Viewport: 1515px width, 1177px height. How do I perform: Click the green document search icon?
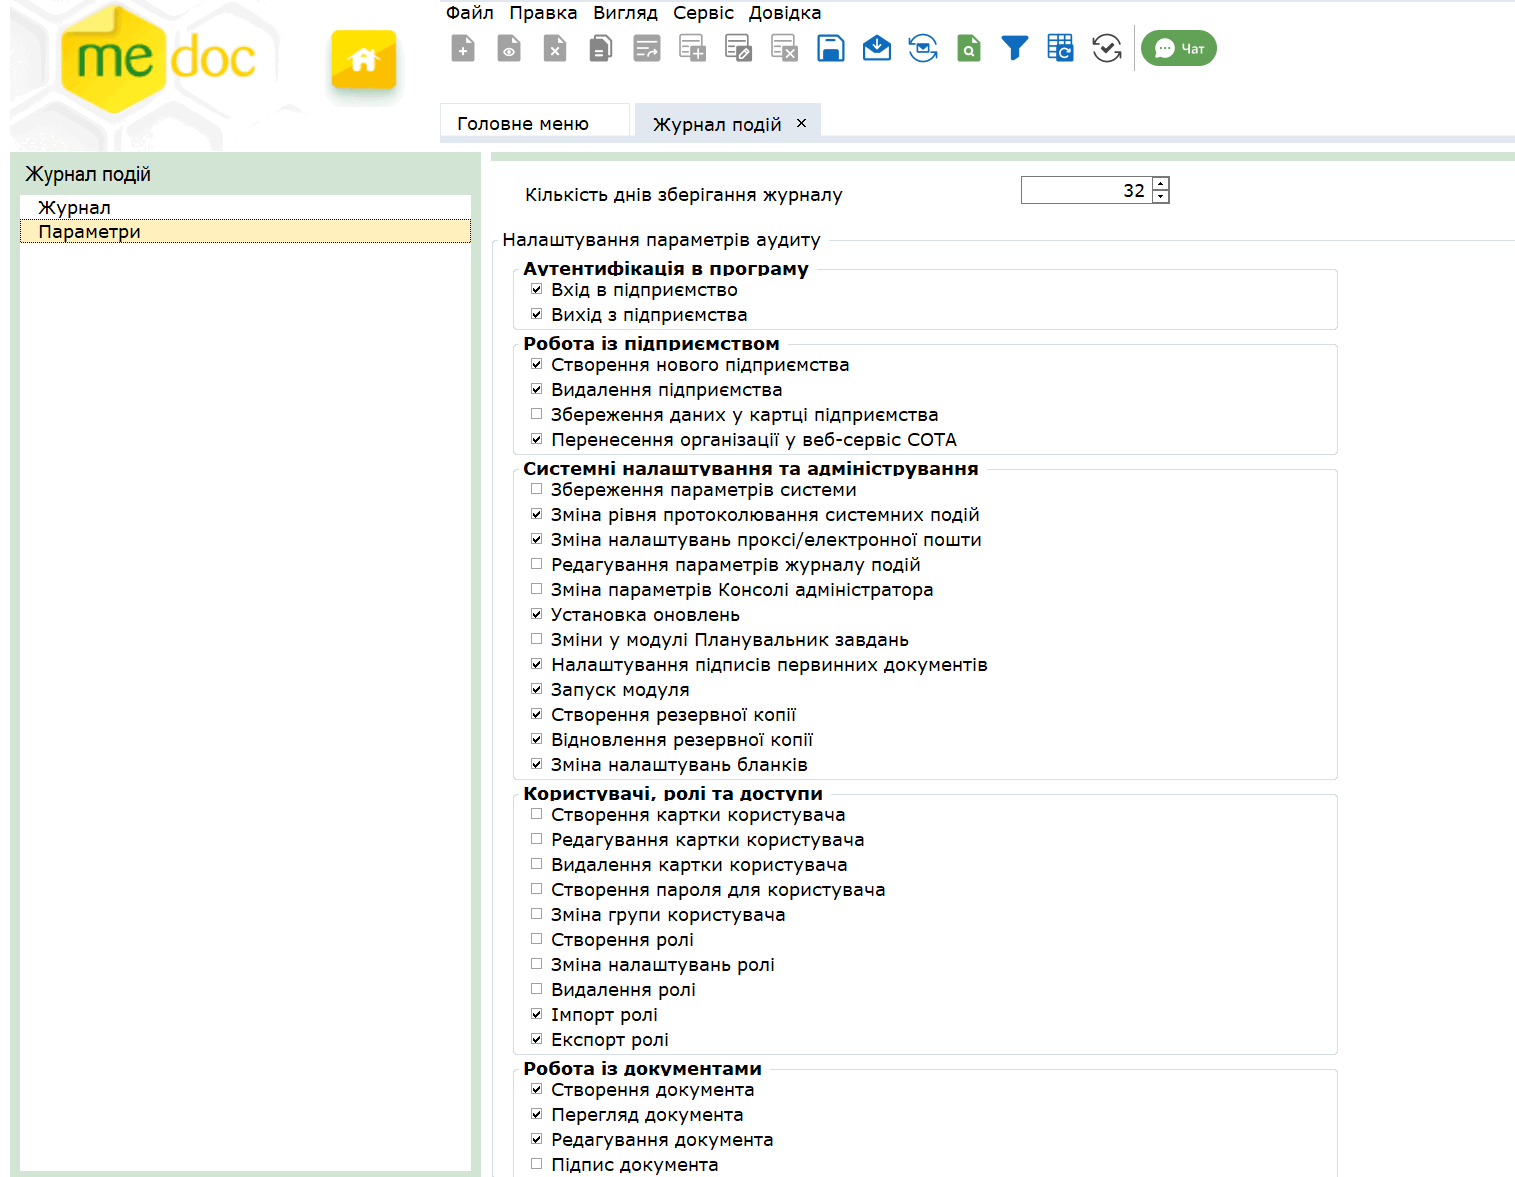[968, 48]
